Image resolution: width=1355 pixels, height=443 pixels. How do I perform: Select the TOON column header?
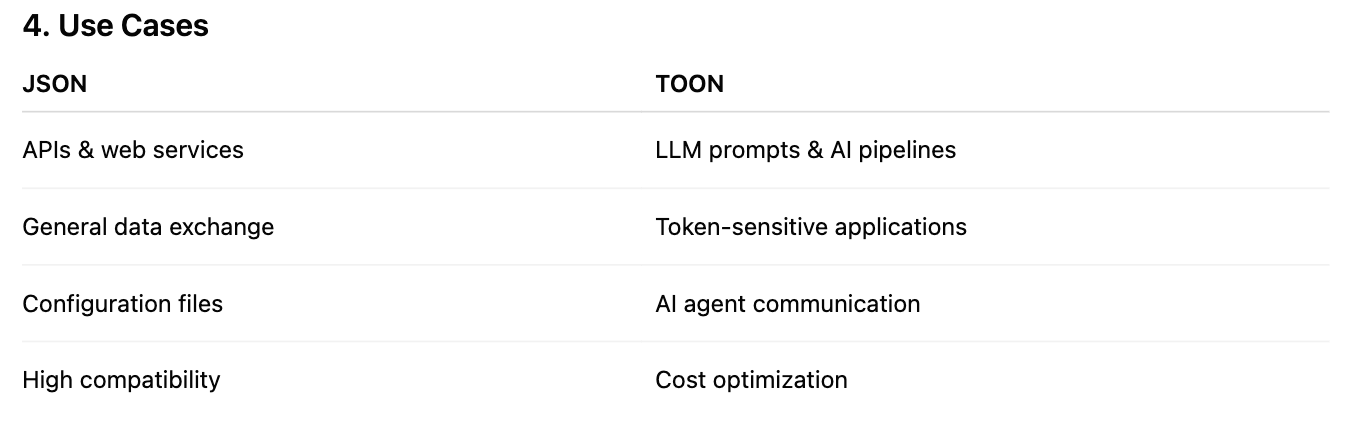coord(689,84)
